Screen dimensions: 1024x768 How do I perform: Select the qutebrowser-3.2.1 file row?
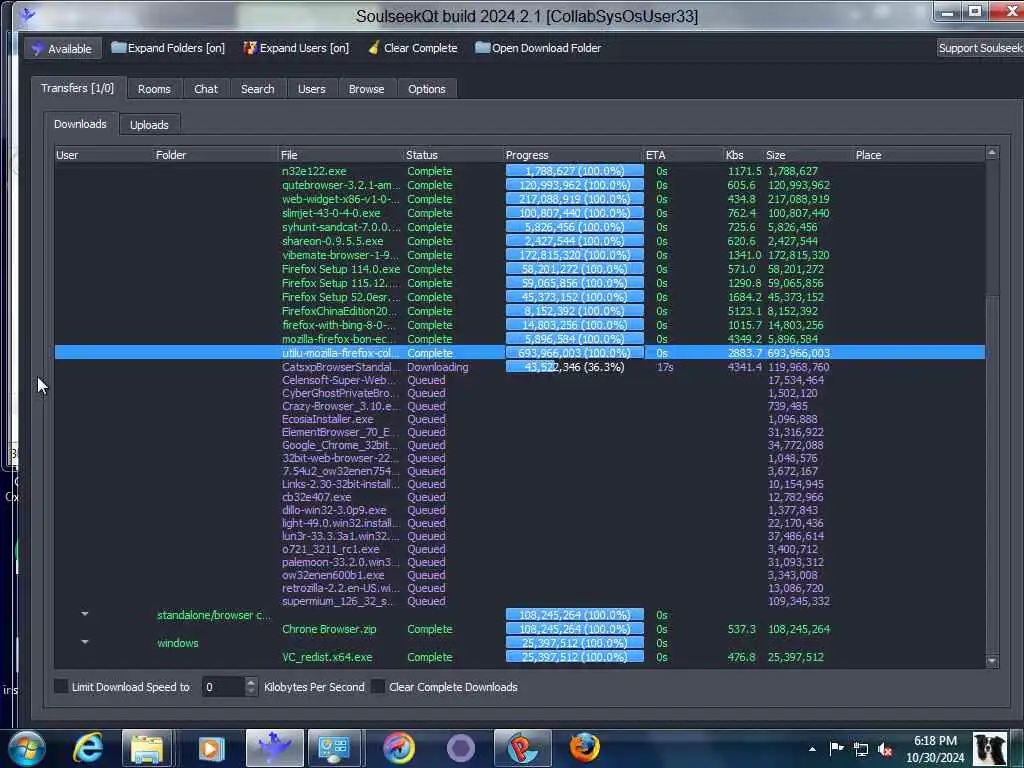click(x=520, y=185)
